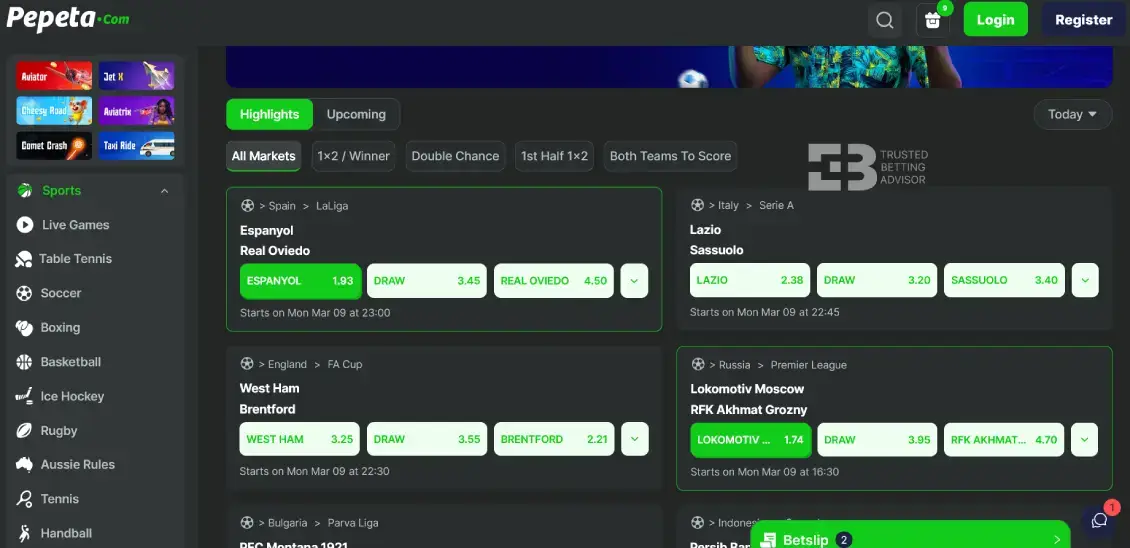Image resolution: width=1130 pixels, height=548 pixels.
Task: Switch to the Upcoming tab
Action: click(x=356, y=114)
